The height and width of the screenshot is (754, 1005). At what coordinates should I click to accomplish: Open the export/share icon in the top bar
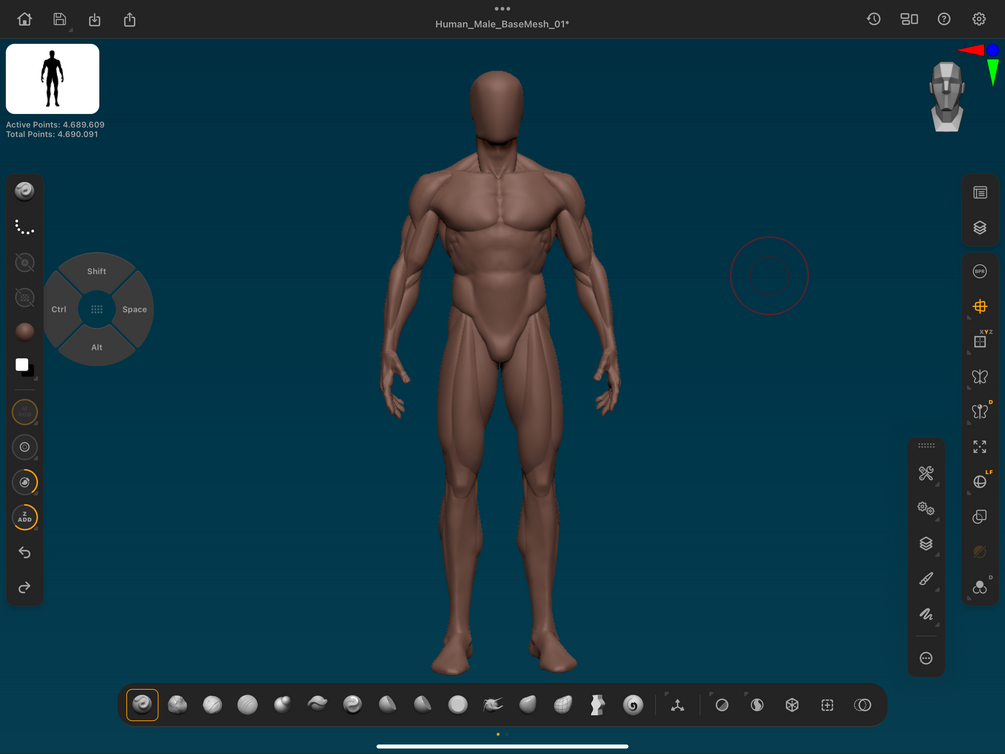click(129, 19)
